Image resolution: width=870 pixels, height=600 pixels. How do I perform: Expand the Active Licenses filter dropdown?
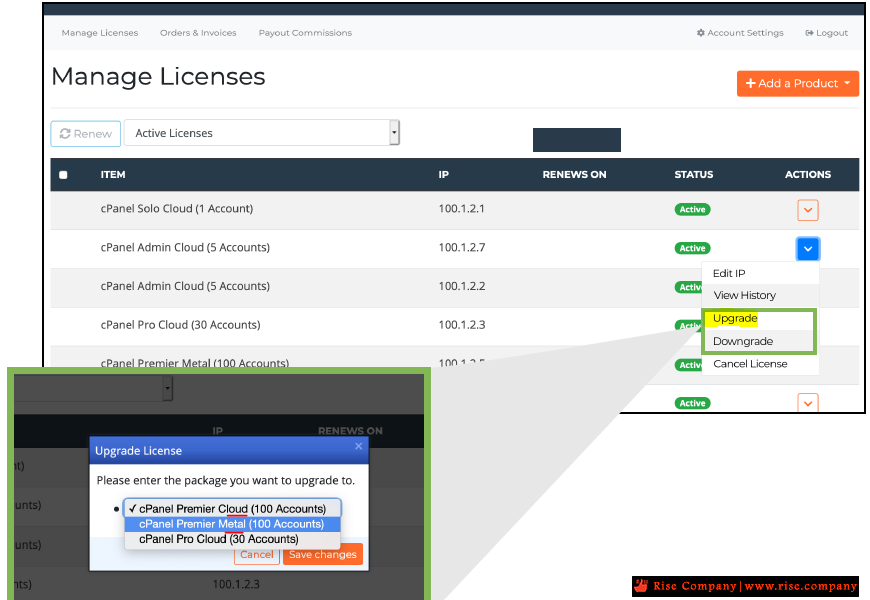point(262,133)
